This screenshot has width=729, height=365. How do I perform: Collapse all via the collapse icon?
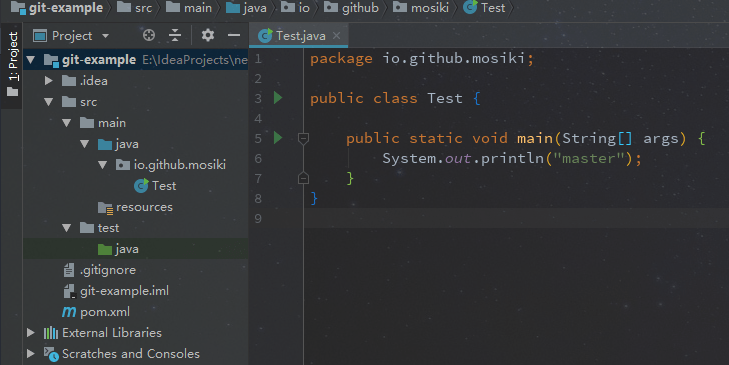175,35
